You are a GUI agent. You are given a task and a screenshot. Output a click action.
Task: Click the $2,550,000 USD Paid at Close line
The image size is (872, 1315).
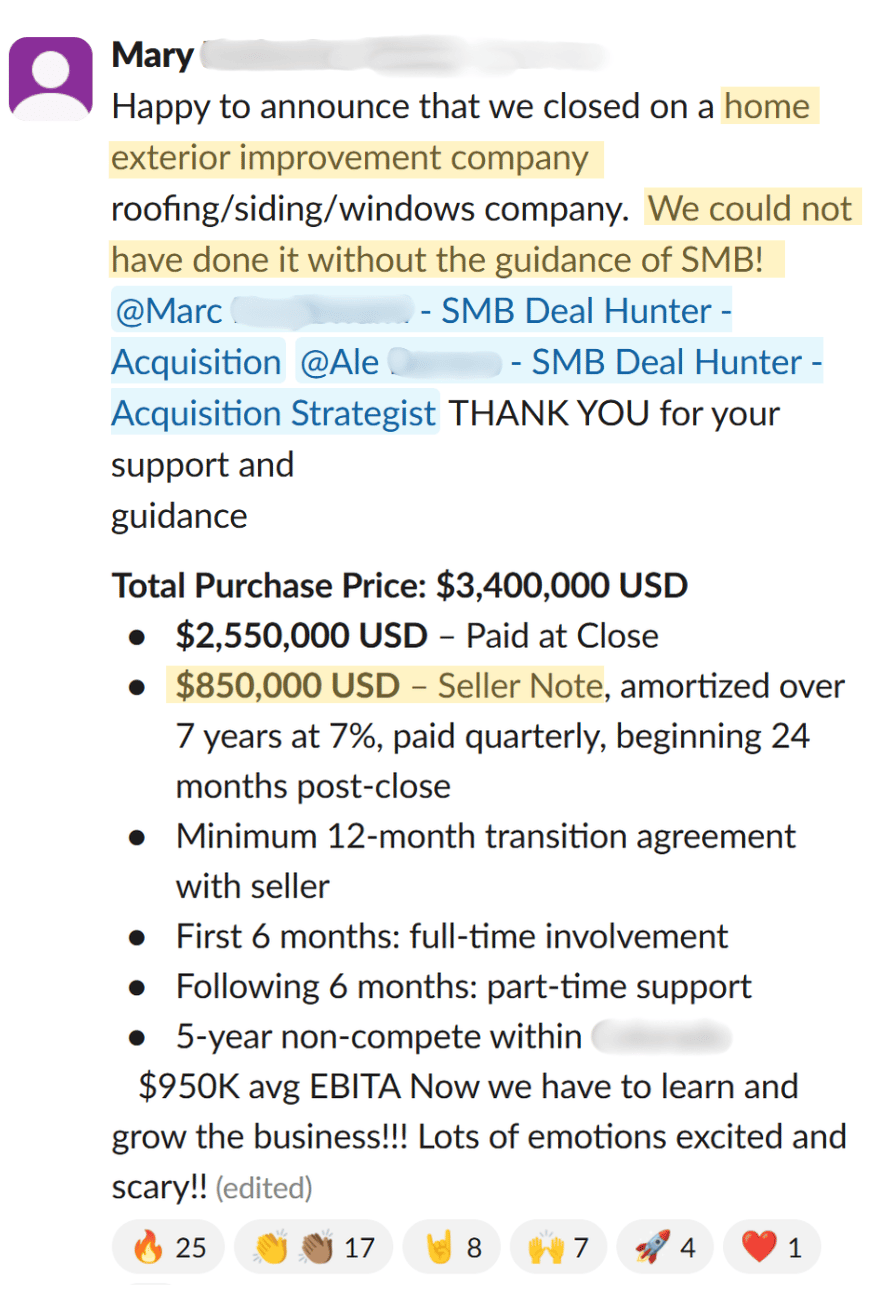[x=416, y=636]
